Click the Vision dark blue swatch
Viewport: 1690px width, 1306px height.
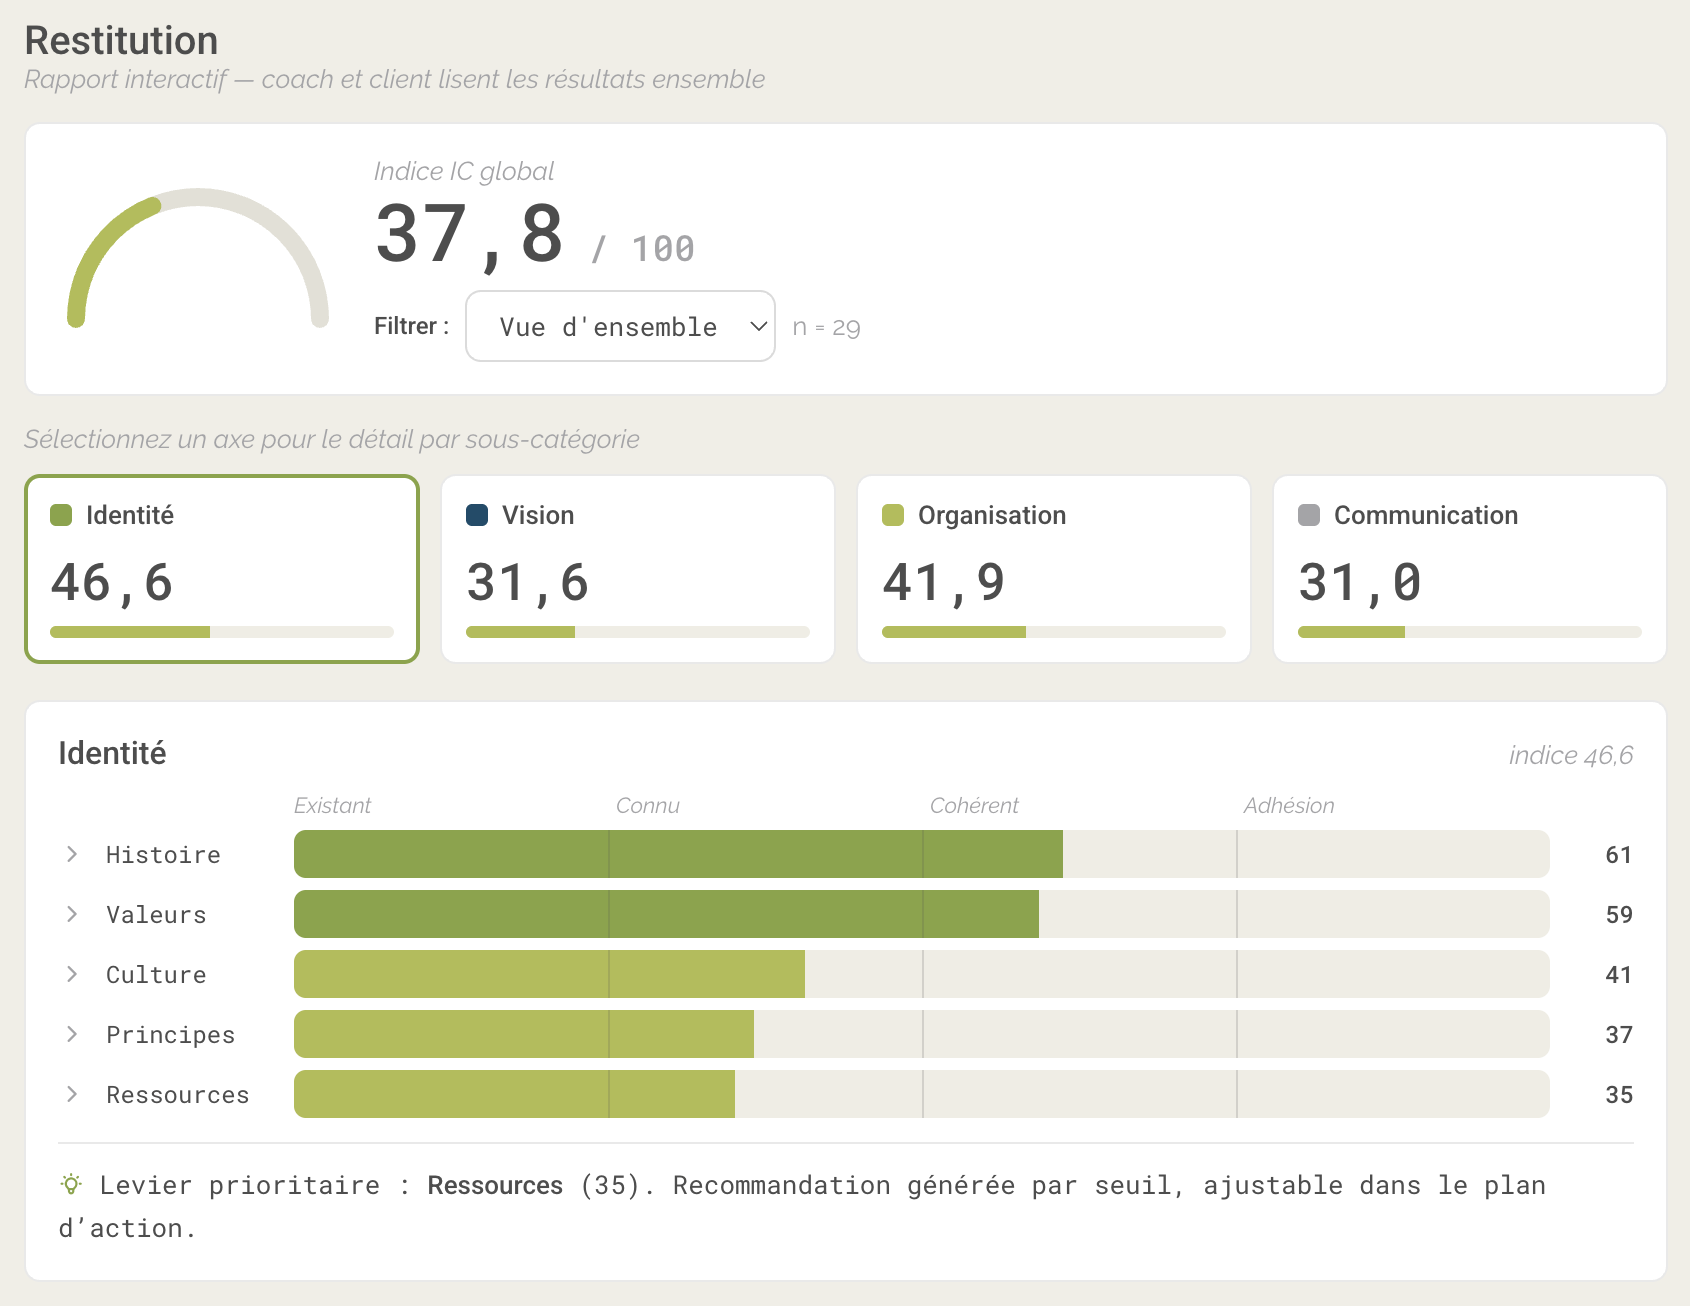(x=477, y=515)
